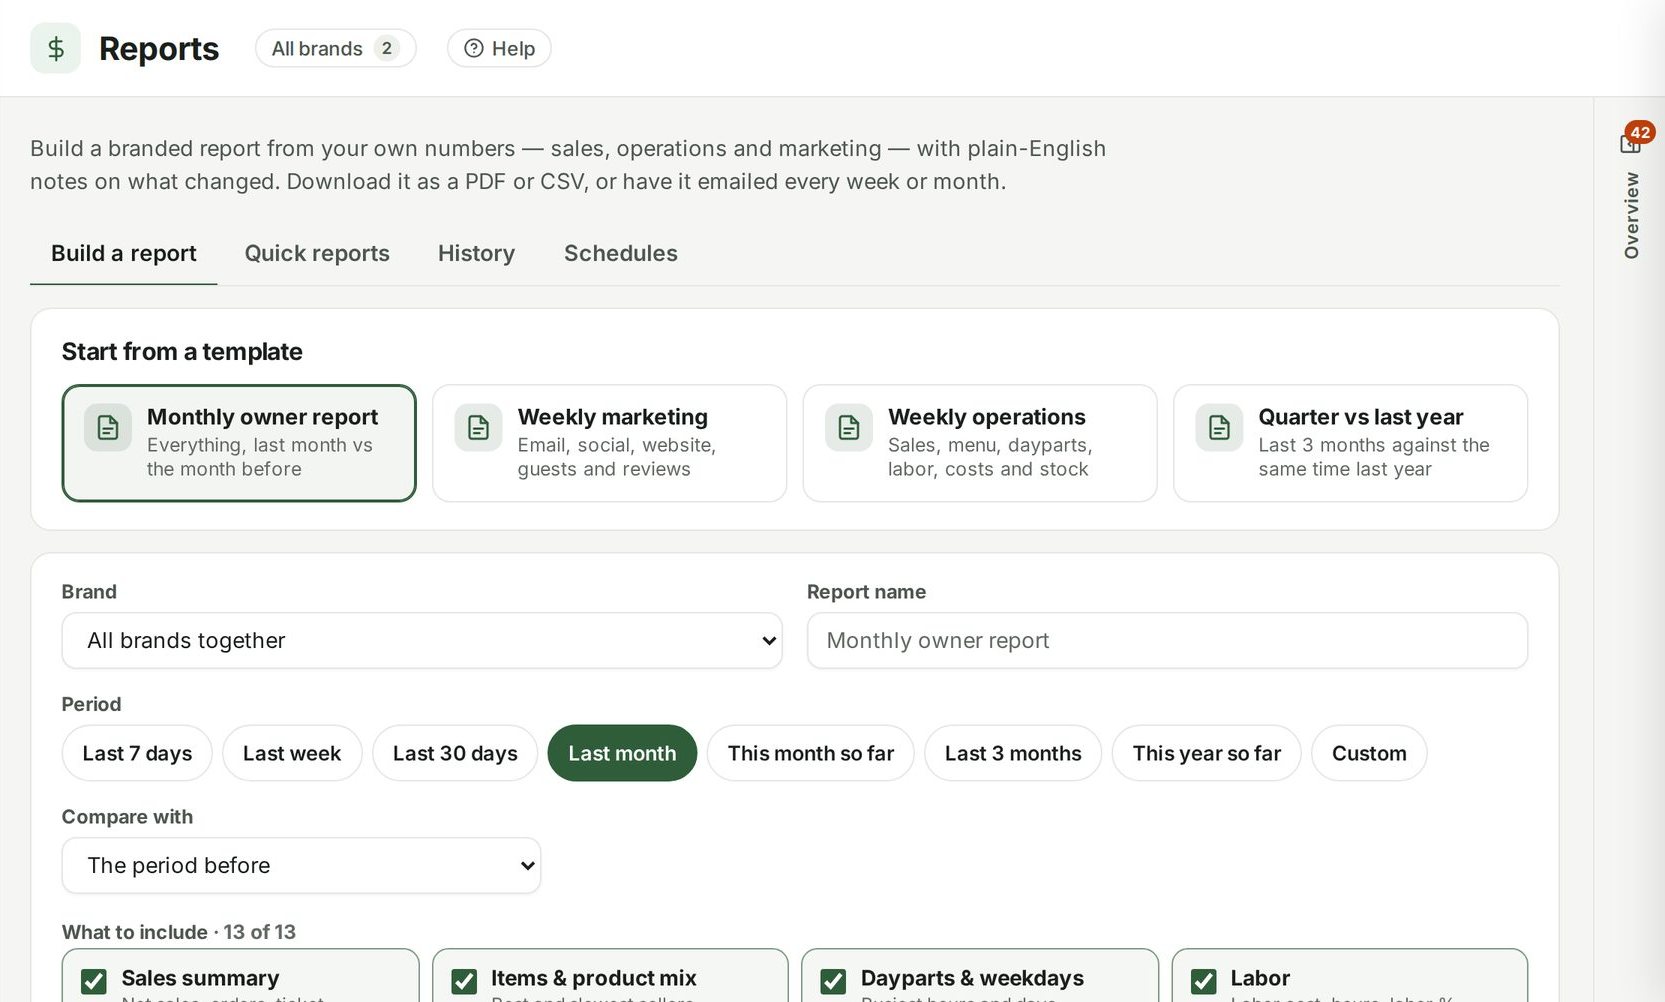Choose the Custom period option

(x=1369, y=753)
